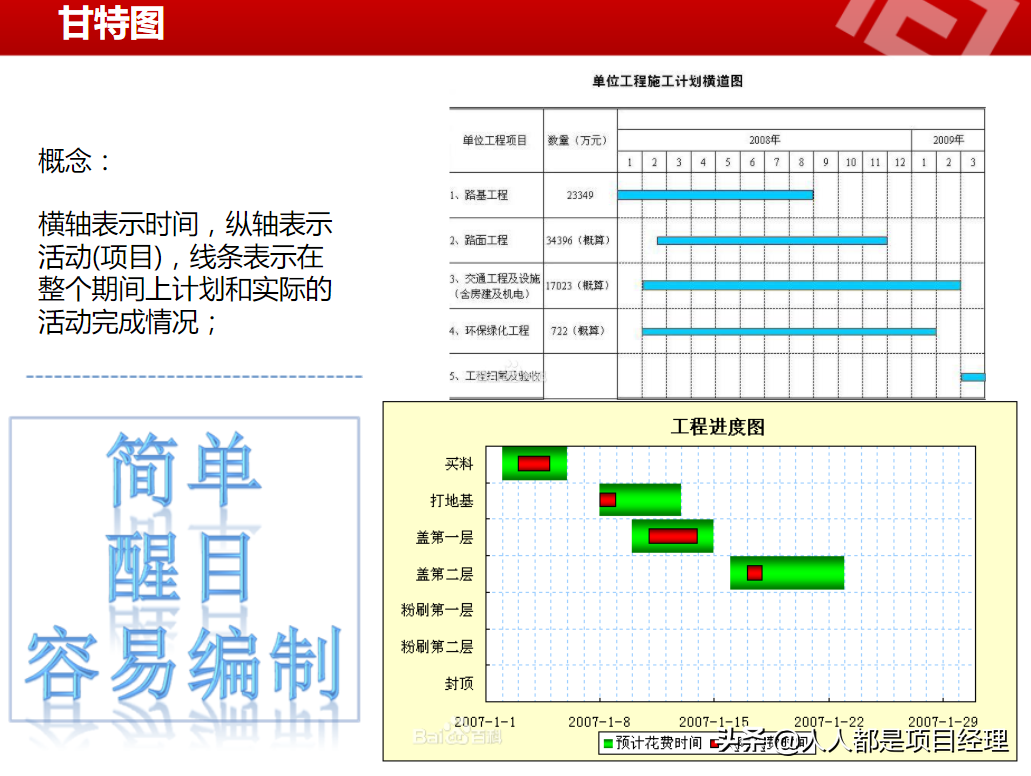Screen dimensions: 1031x776
Task: Click the axis date 2007-1-8
Action: click(599, 721)
